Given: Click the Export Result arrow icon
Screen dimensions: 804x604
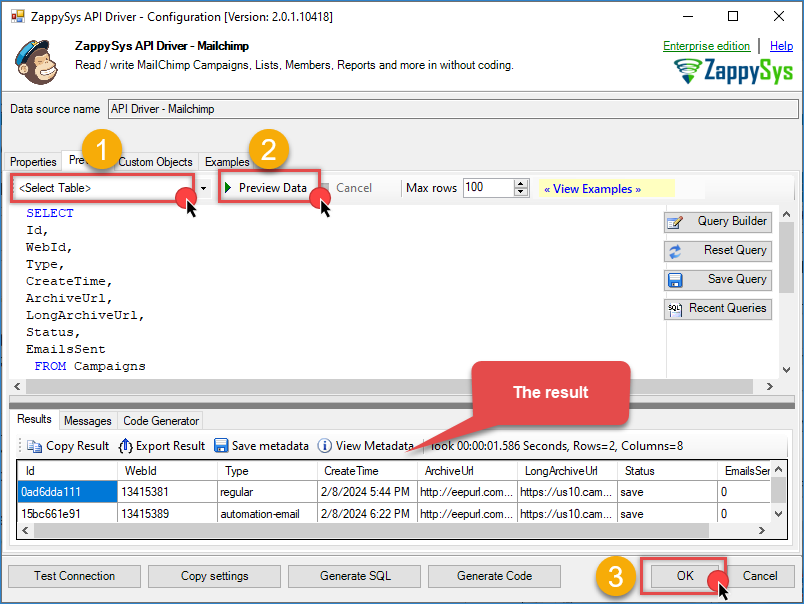Looking at the screenshot, I should coord(125,446).
